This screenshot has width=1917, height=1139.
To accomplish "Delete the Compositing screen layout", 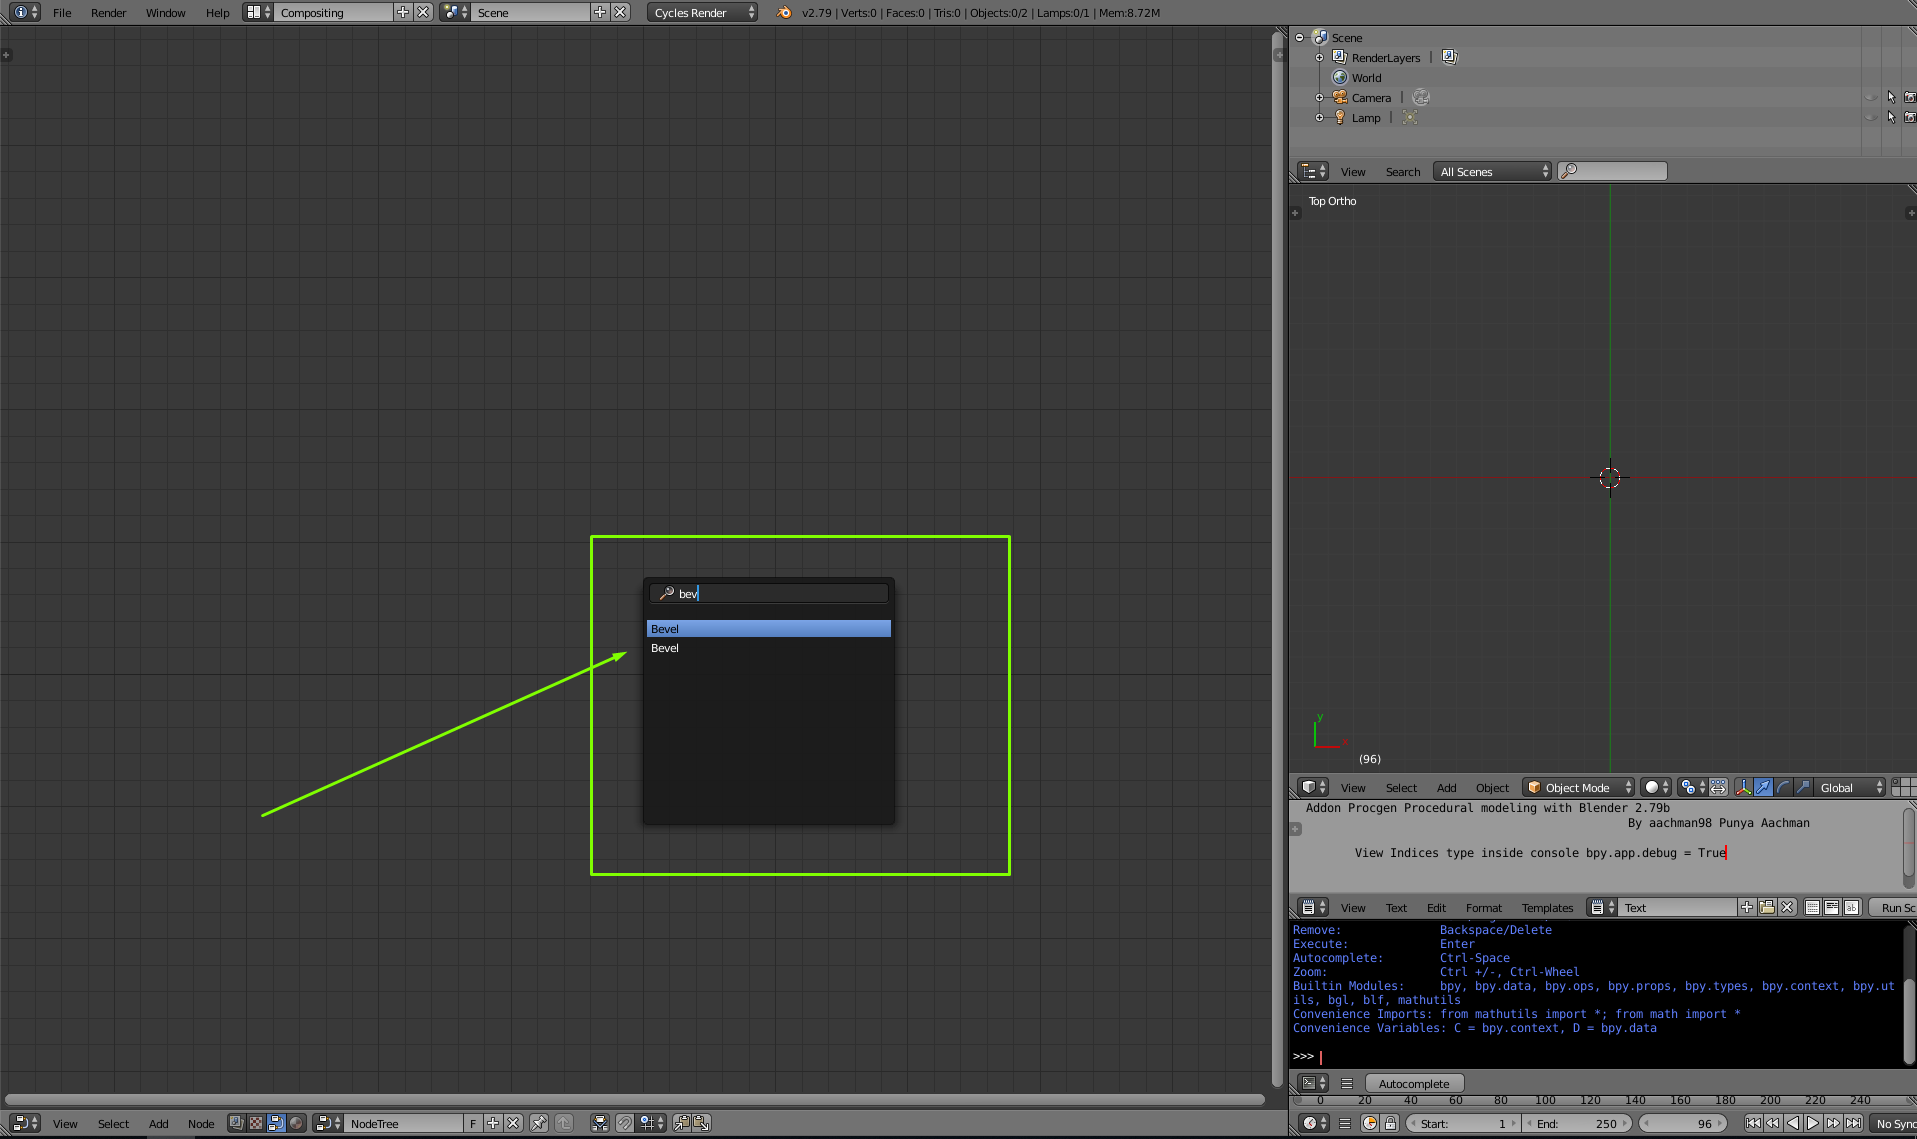I will [423, 13].
